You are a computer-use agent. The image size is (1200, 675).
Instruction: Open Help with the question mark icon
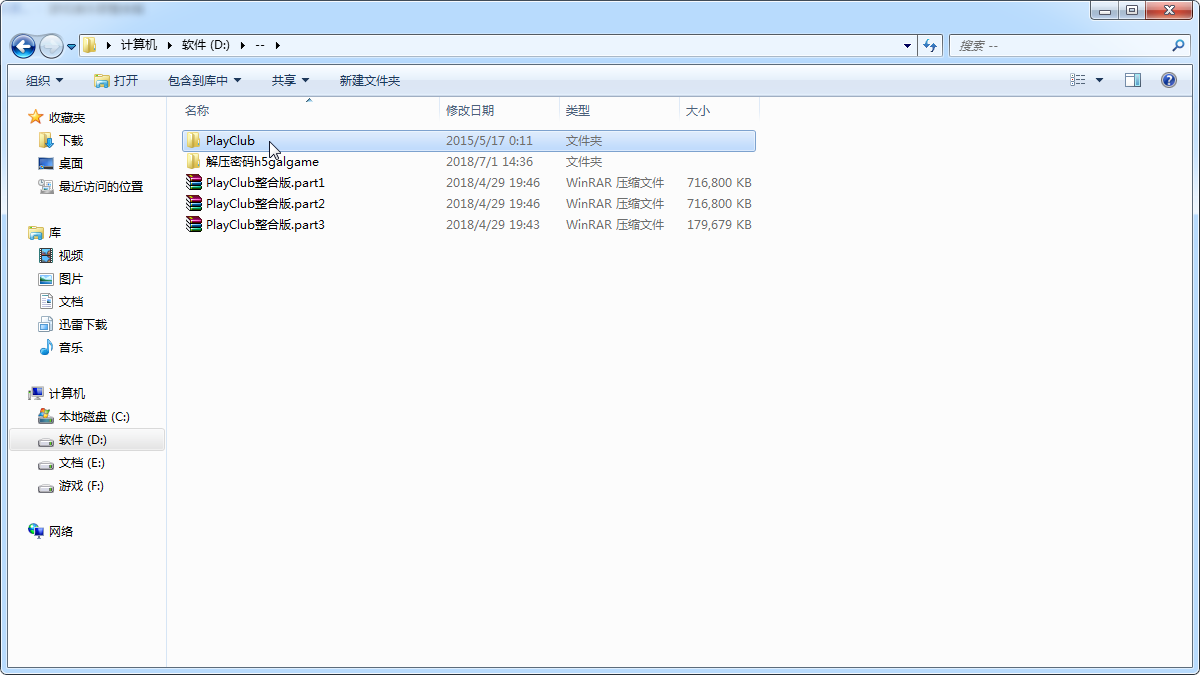pyautogui.click(x=1168, y=80)
